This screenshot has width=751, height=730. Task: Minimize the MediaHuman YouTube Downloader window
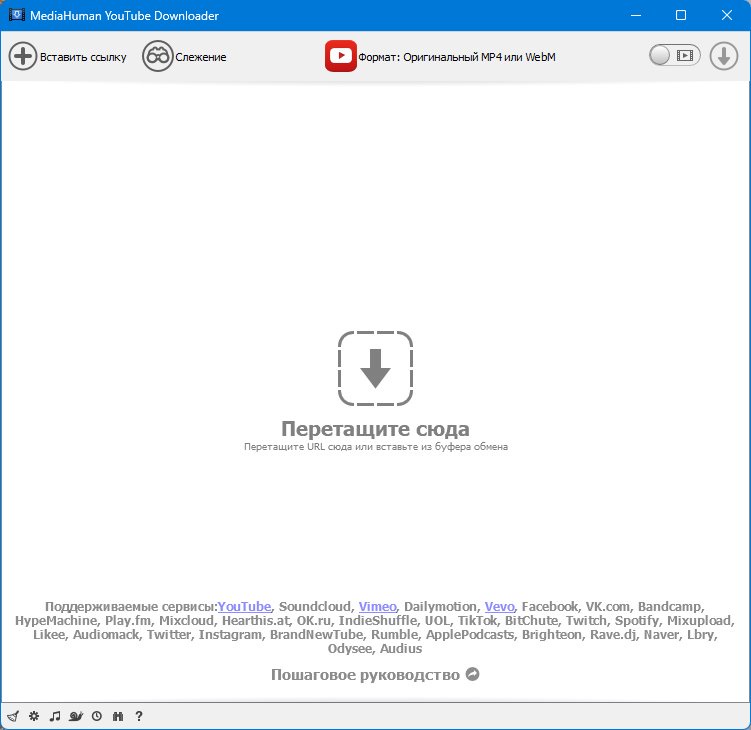point(636,15)
